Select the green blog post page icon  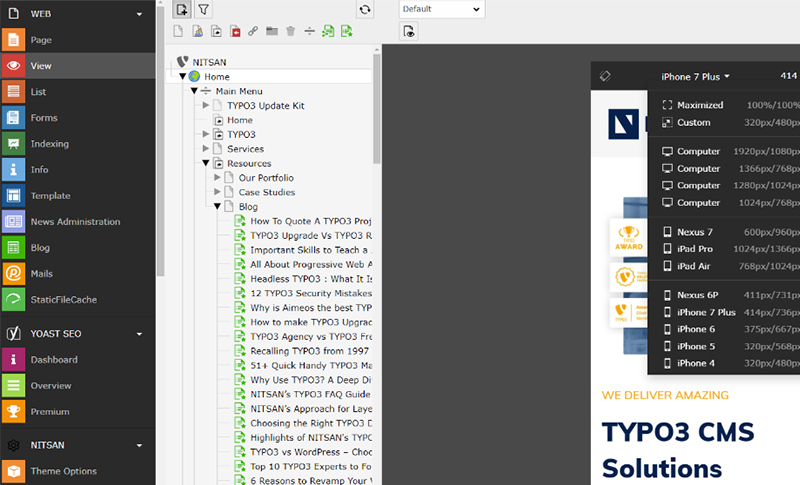coord(347,32)
